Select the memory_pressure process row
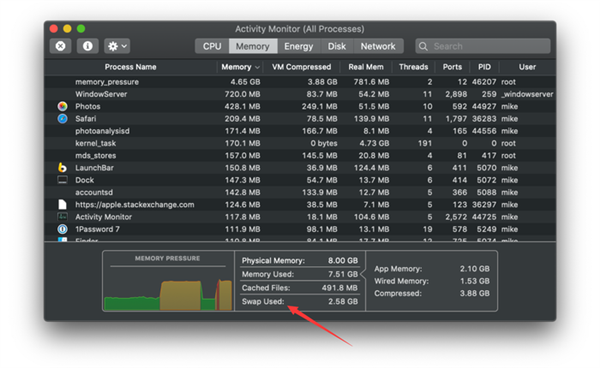This screenshot has width=600, height=368. (300, 82)
